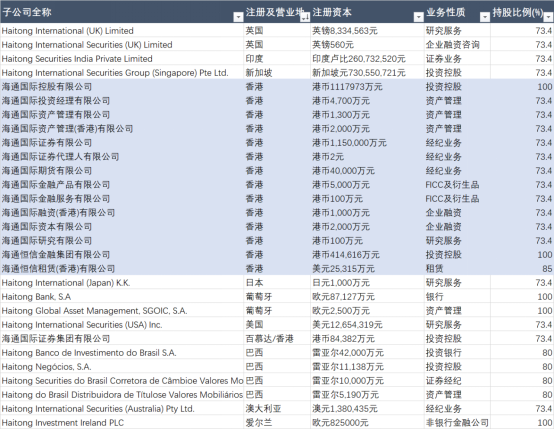Image resolution: width=554 pixels, height=429 pixels.
Task: Select cell Haitong Negócios, S.A.
Action: (122, 367)
